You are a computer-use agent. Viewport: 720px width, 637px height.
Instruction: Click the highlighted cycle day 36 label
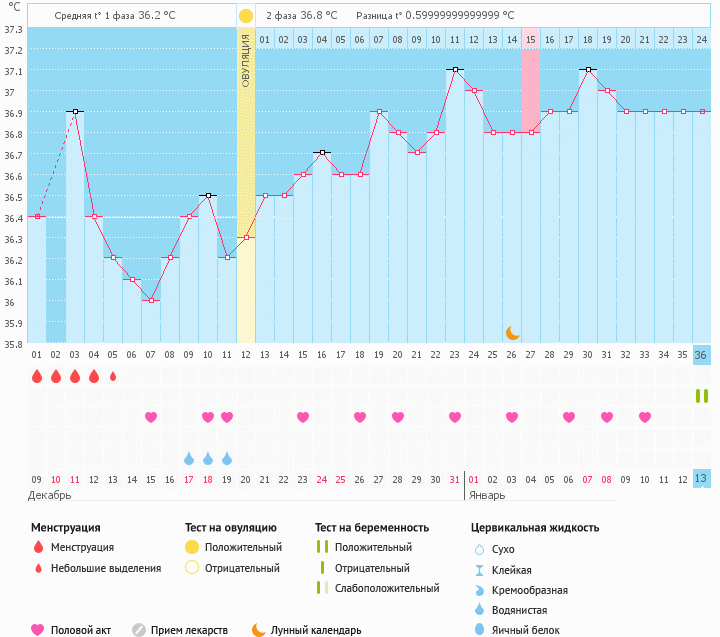pyautogui.click(x=701, y=355)
